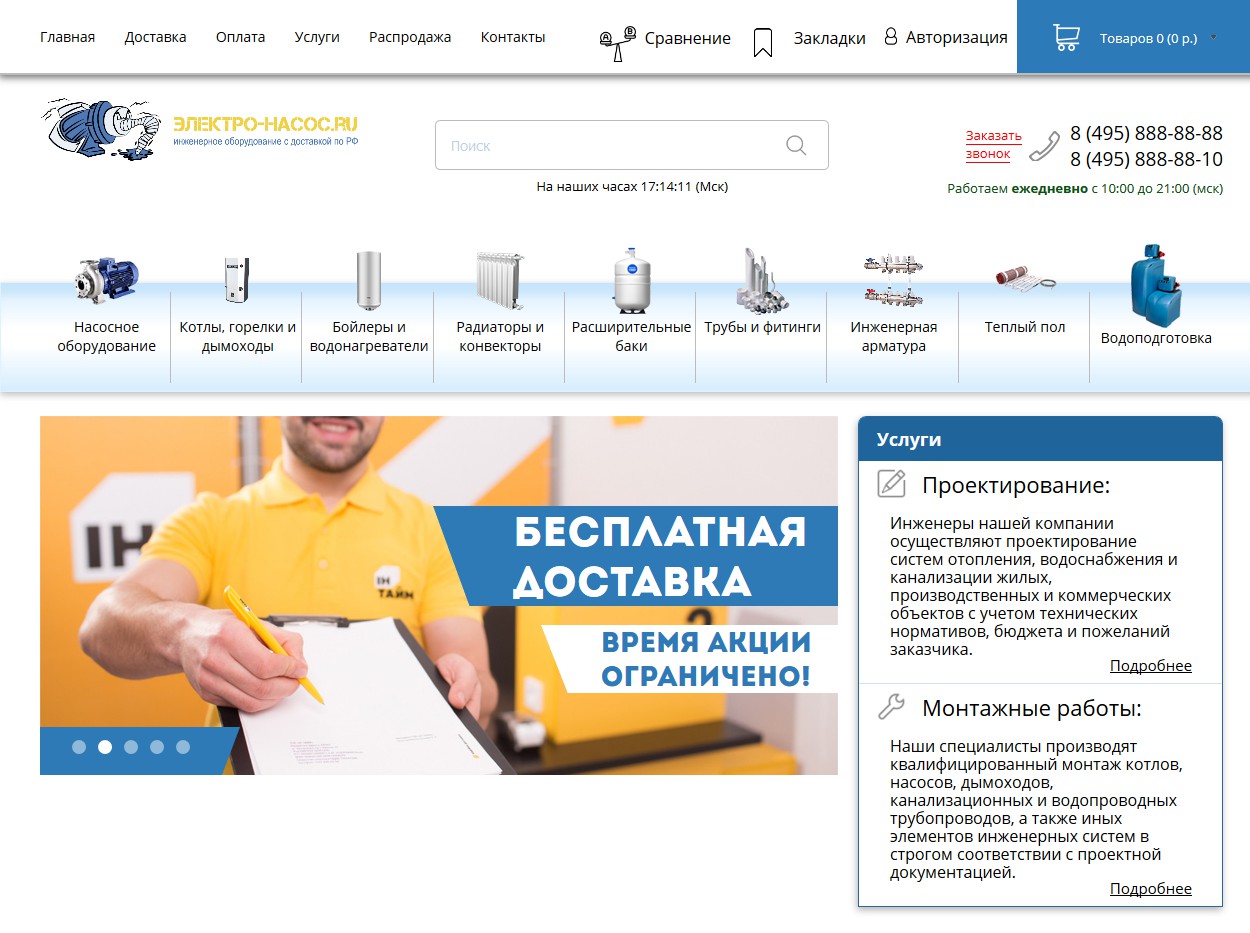Click the blue water softener image
This screenshot has width=1250, height=933.
[x=1156, y=285]
